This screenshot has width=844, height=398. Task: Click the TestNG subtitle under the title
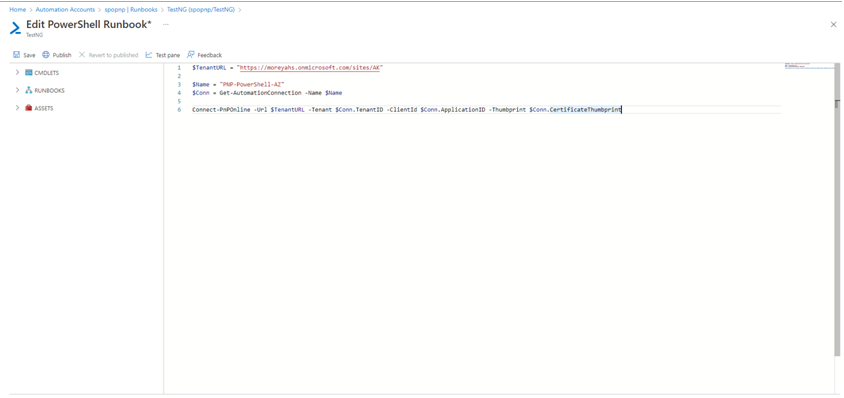click(34, 35)
